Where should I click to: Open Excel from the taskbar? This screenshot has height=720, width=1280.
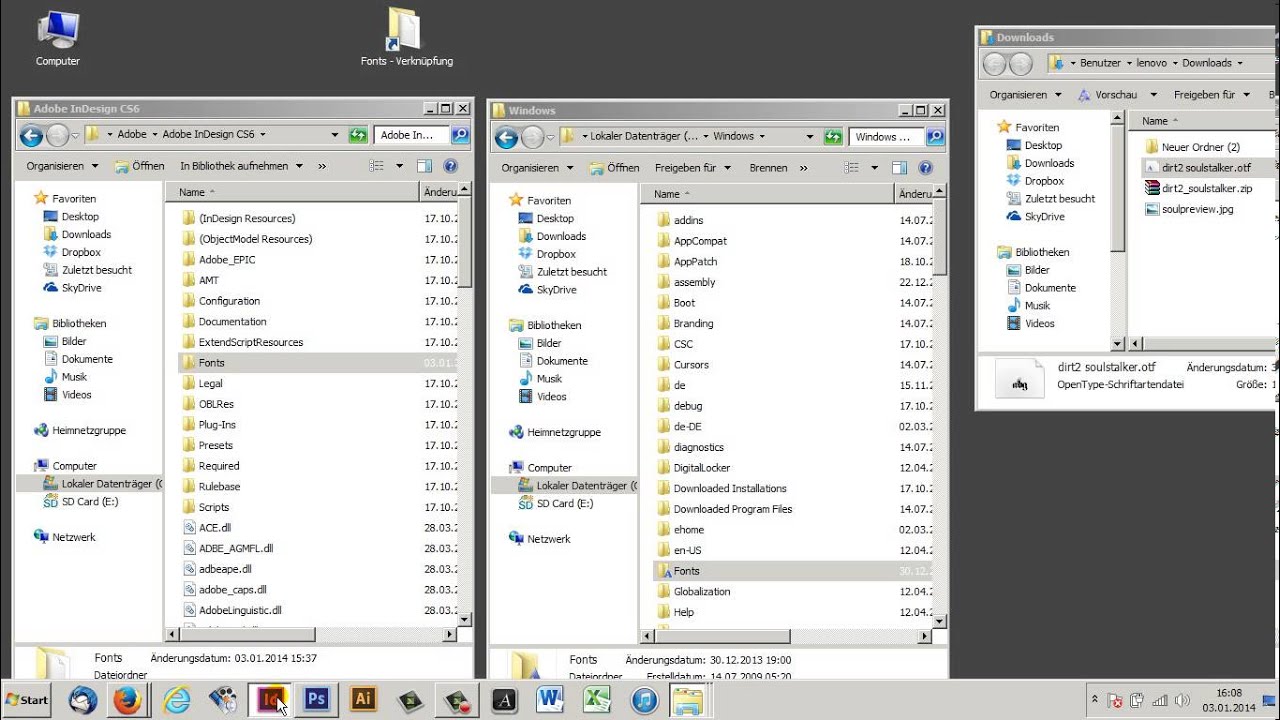(x=597, y=700)
